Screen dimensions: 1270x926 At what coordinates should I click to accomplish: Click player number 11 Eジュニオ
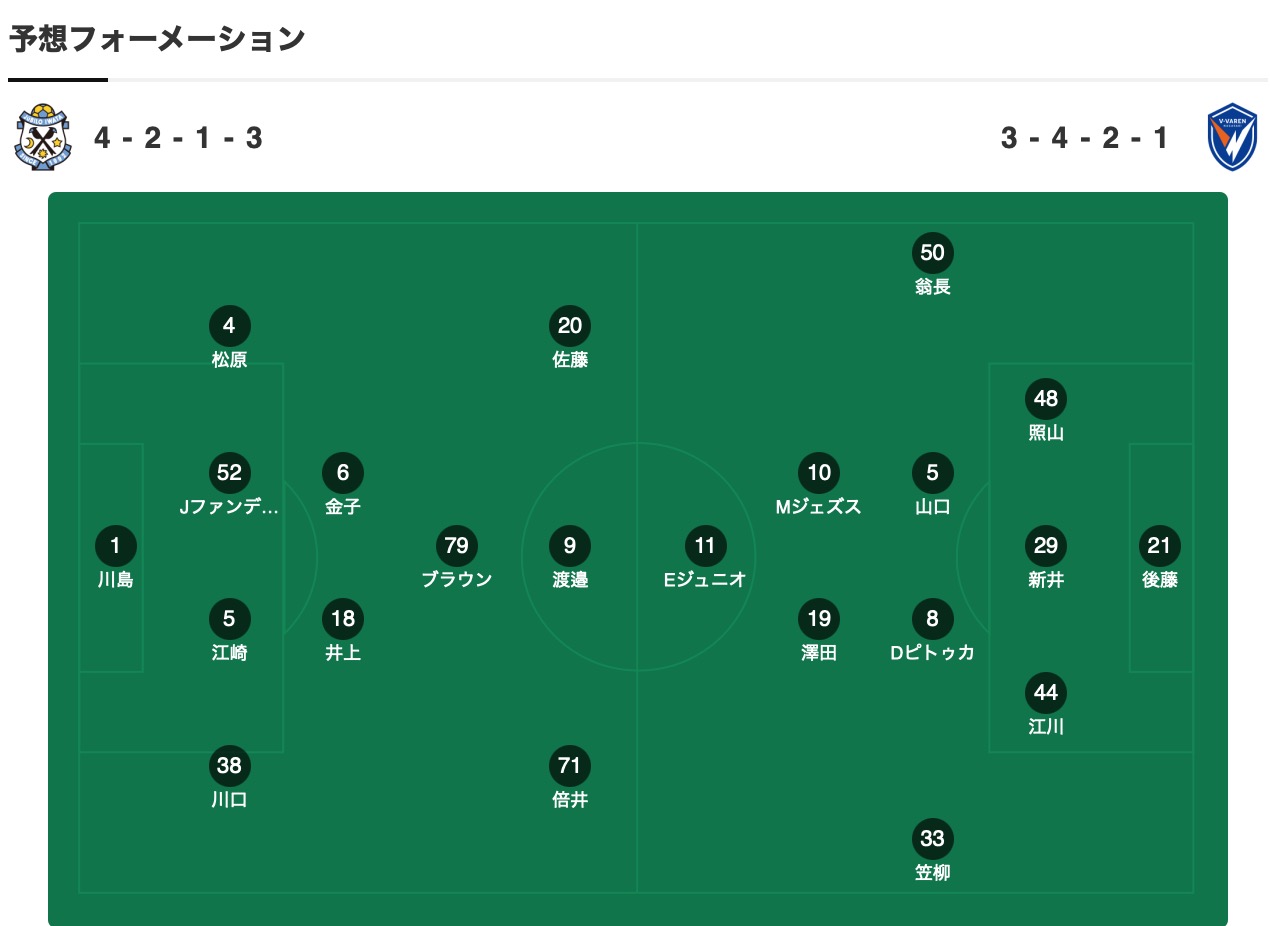[705, 546]
